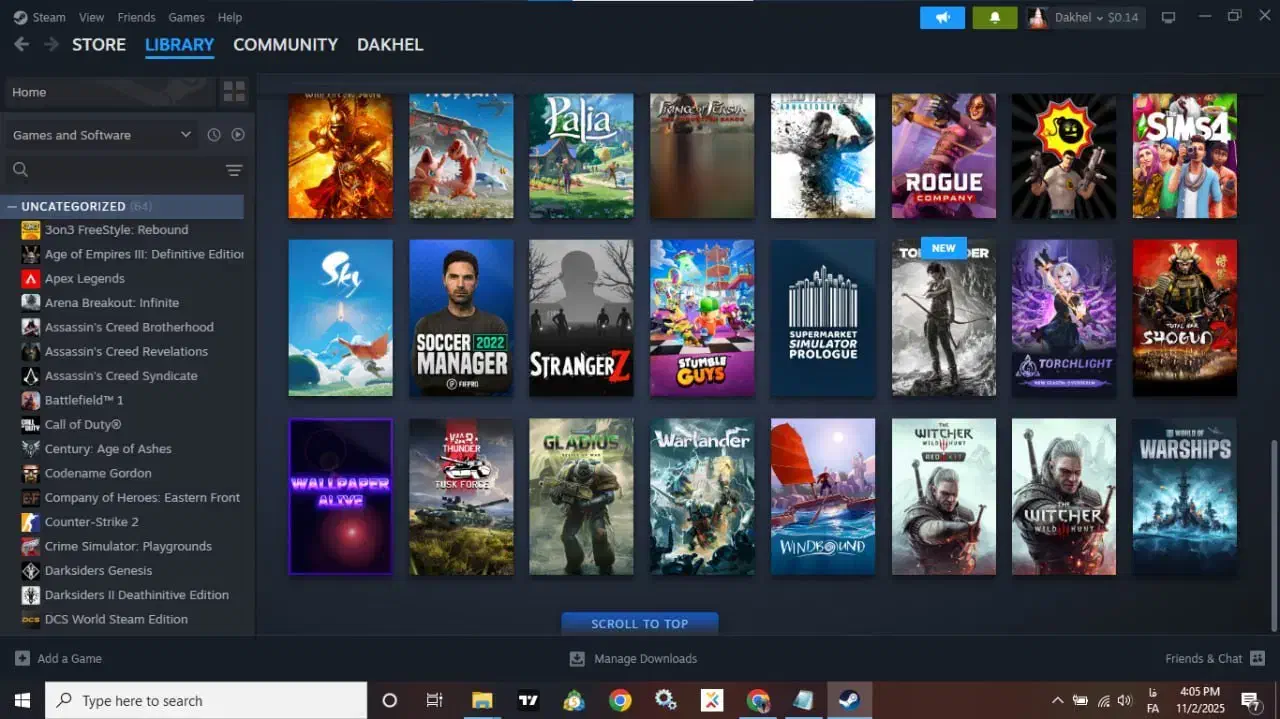Open advanced filters with the lines icon
Image resolution: width=1280 pixels, height=719 pixels.
[x=234, y=169]
